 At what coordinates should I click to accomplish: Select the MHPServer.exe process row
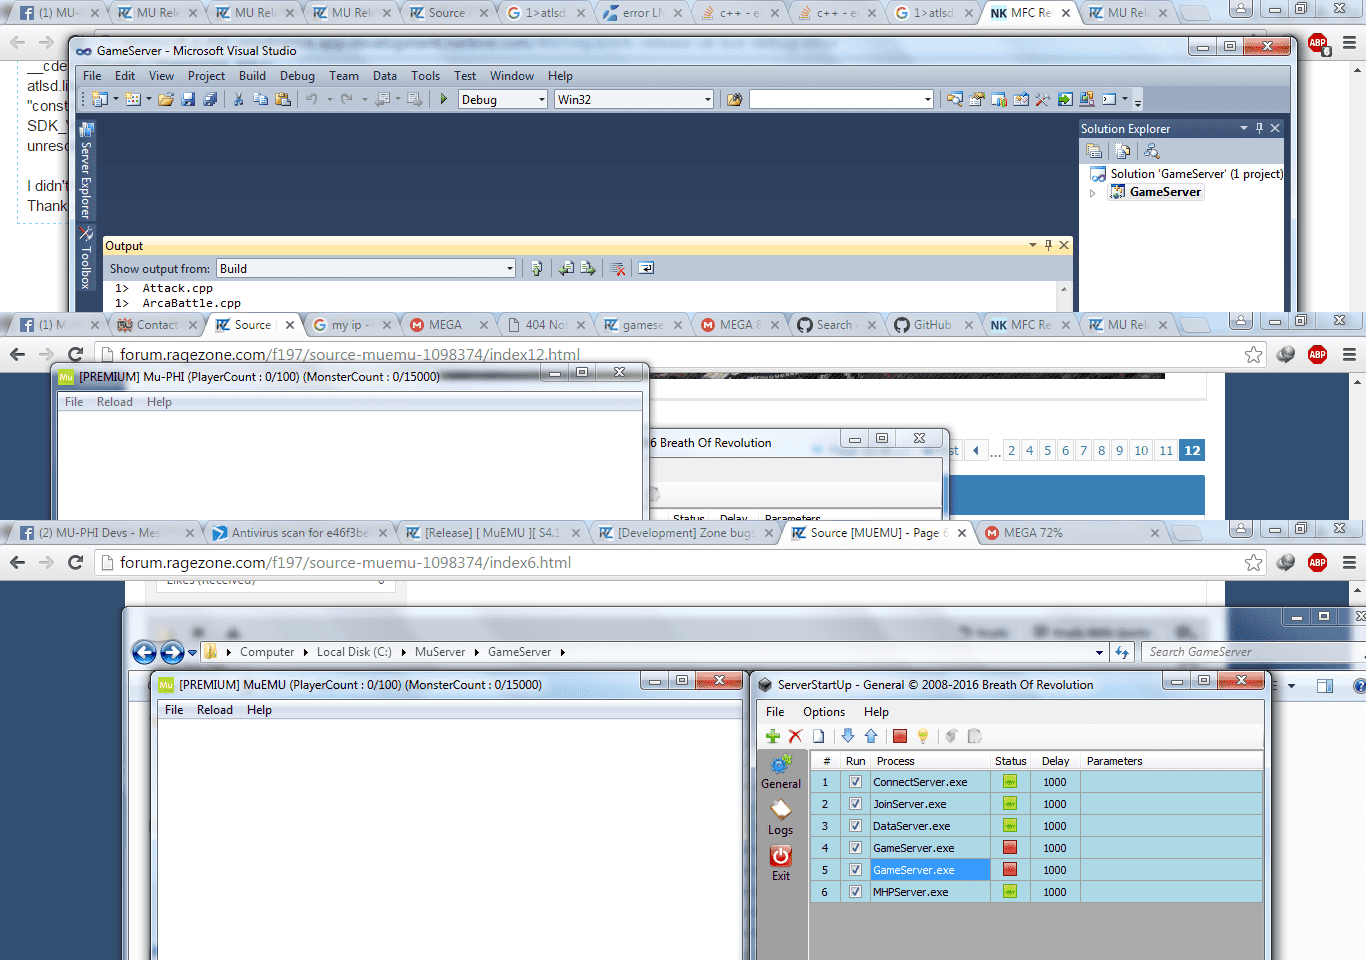(1036, 892)
